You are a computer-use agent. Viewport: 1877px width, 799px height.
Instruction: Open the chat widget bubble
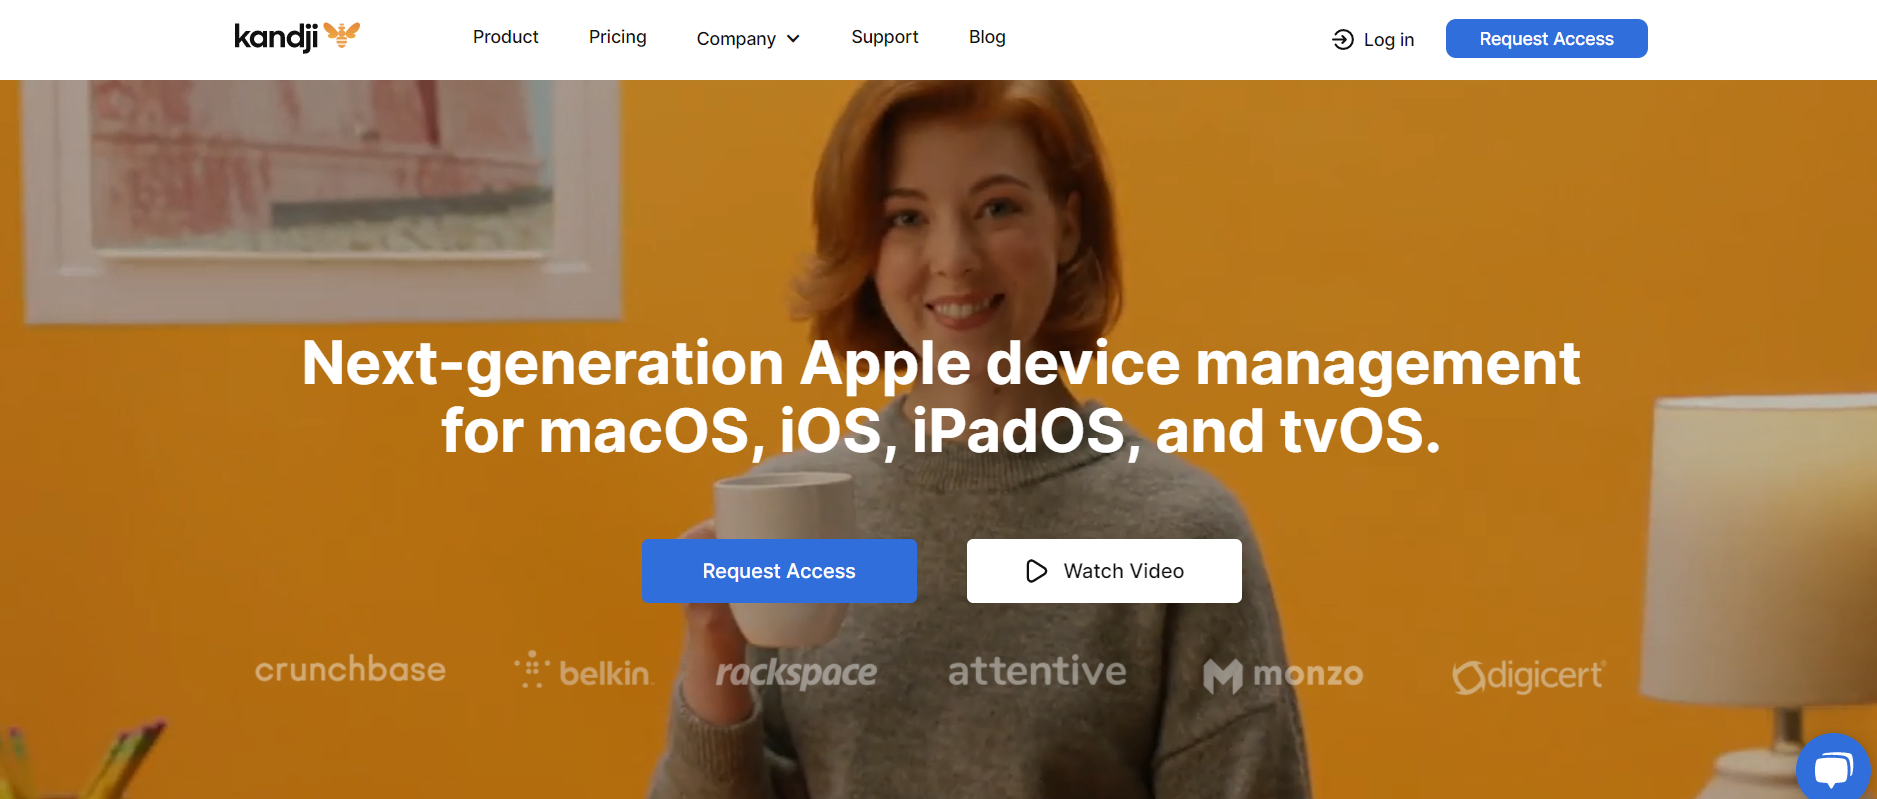coord(1832,769)
